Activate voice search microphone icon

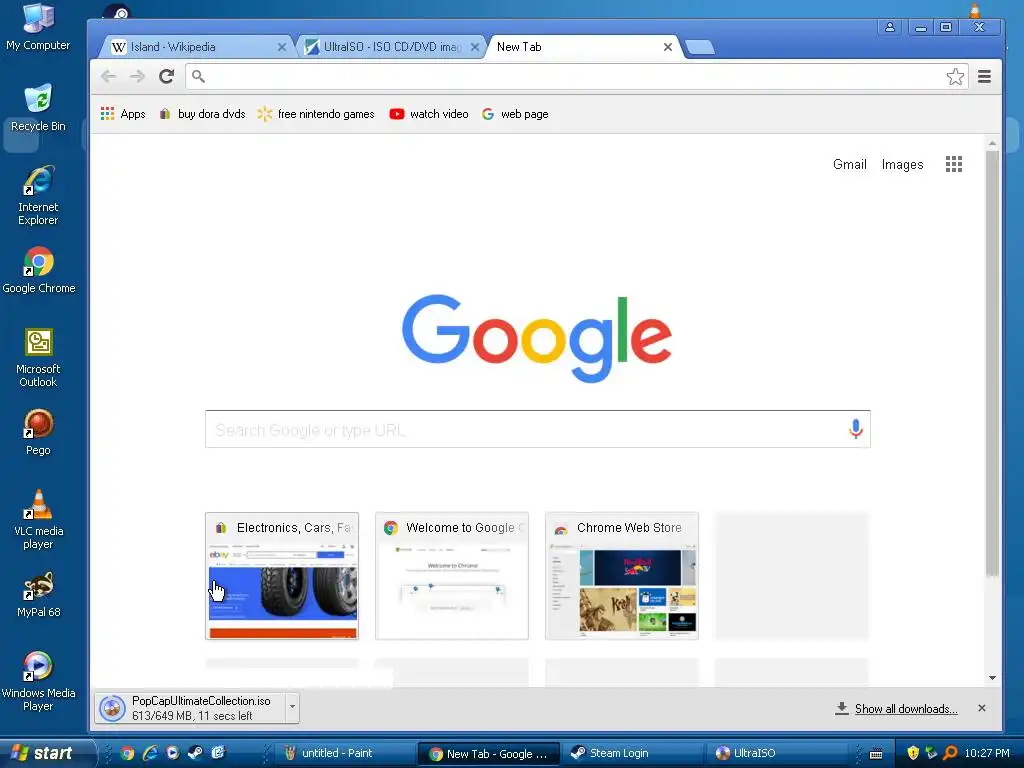click(x=856, y=429)
